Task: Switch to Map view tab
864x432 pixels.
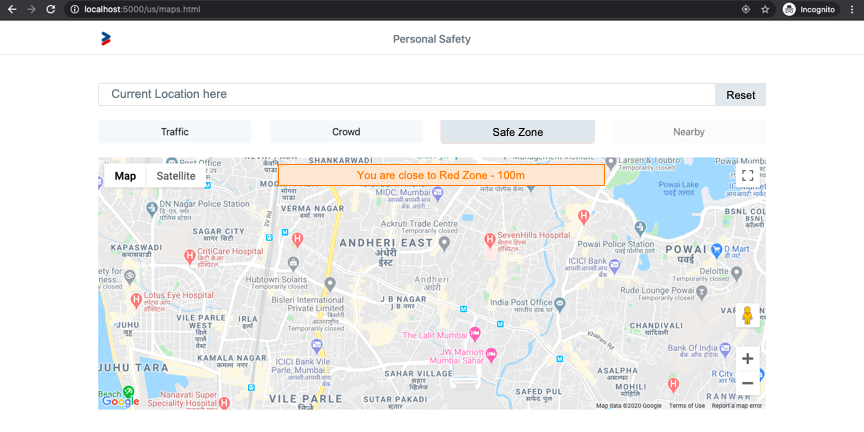Action: 125,176
